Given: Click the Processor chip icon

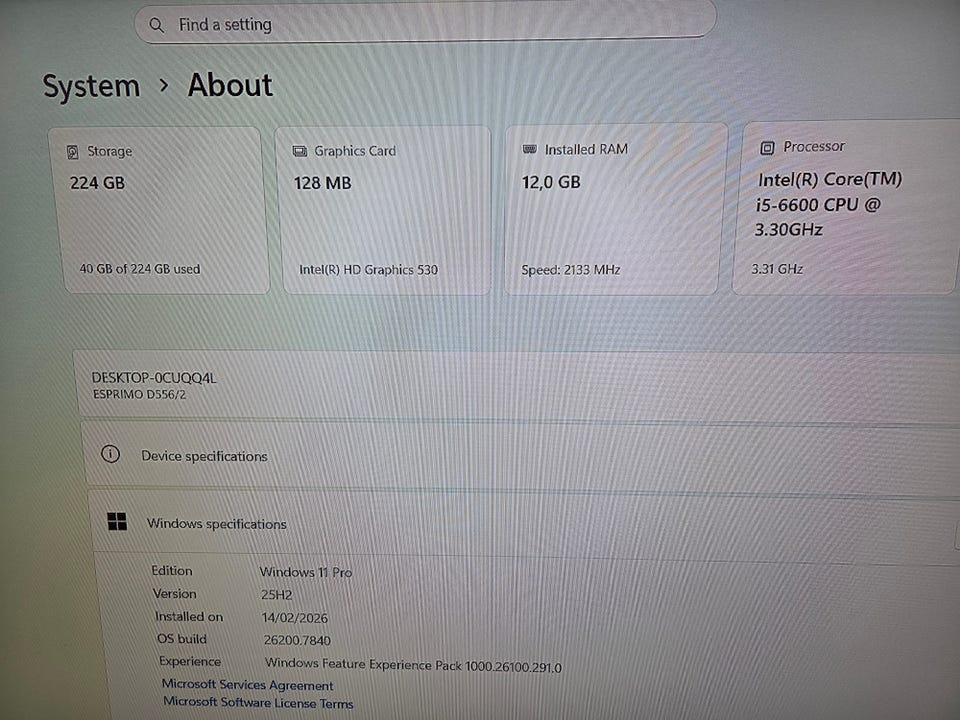Looking at the screenshot, I should pyautogui.click(x=767, y=148).
